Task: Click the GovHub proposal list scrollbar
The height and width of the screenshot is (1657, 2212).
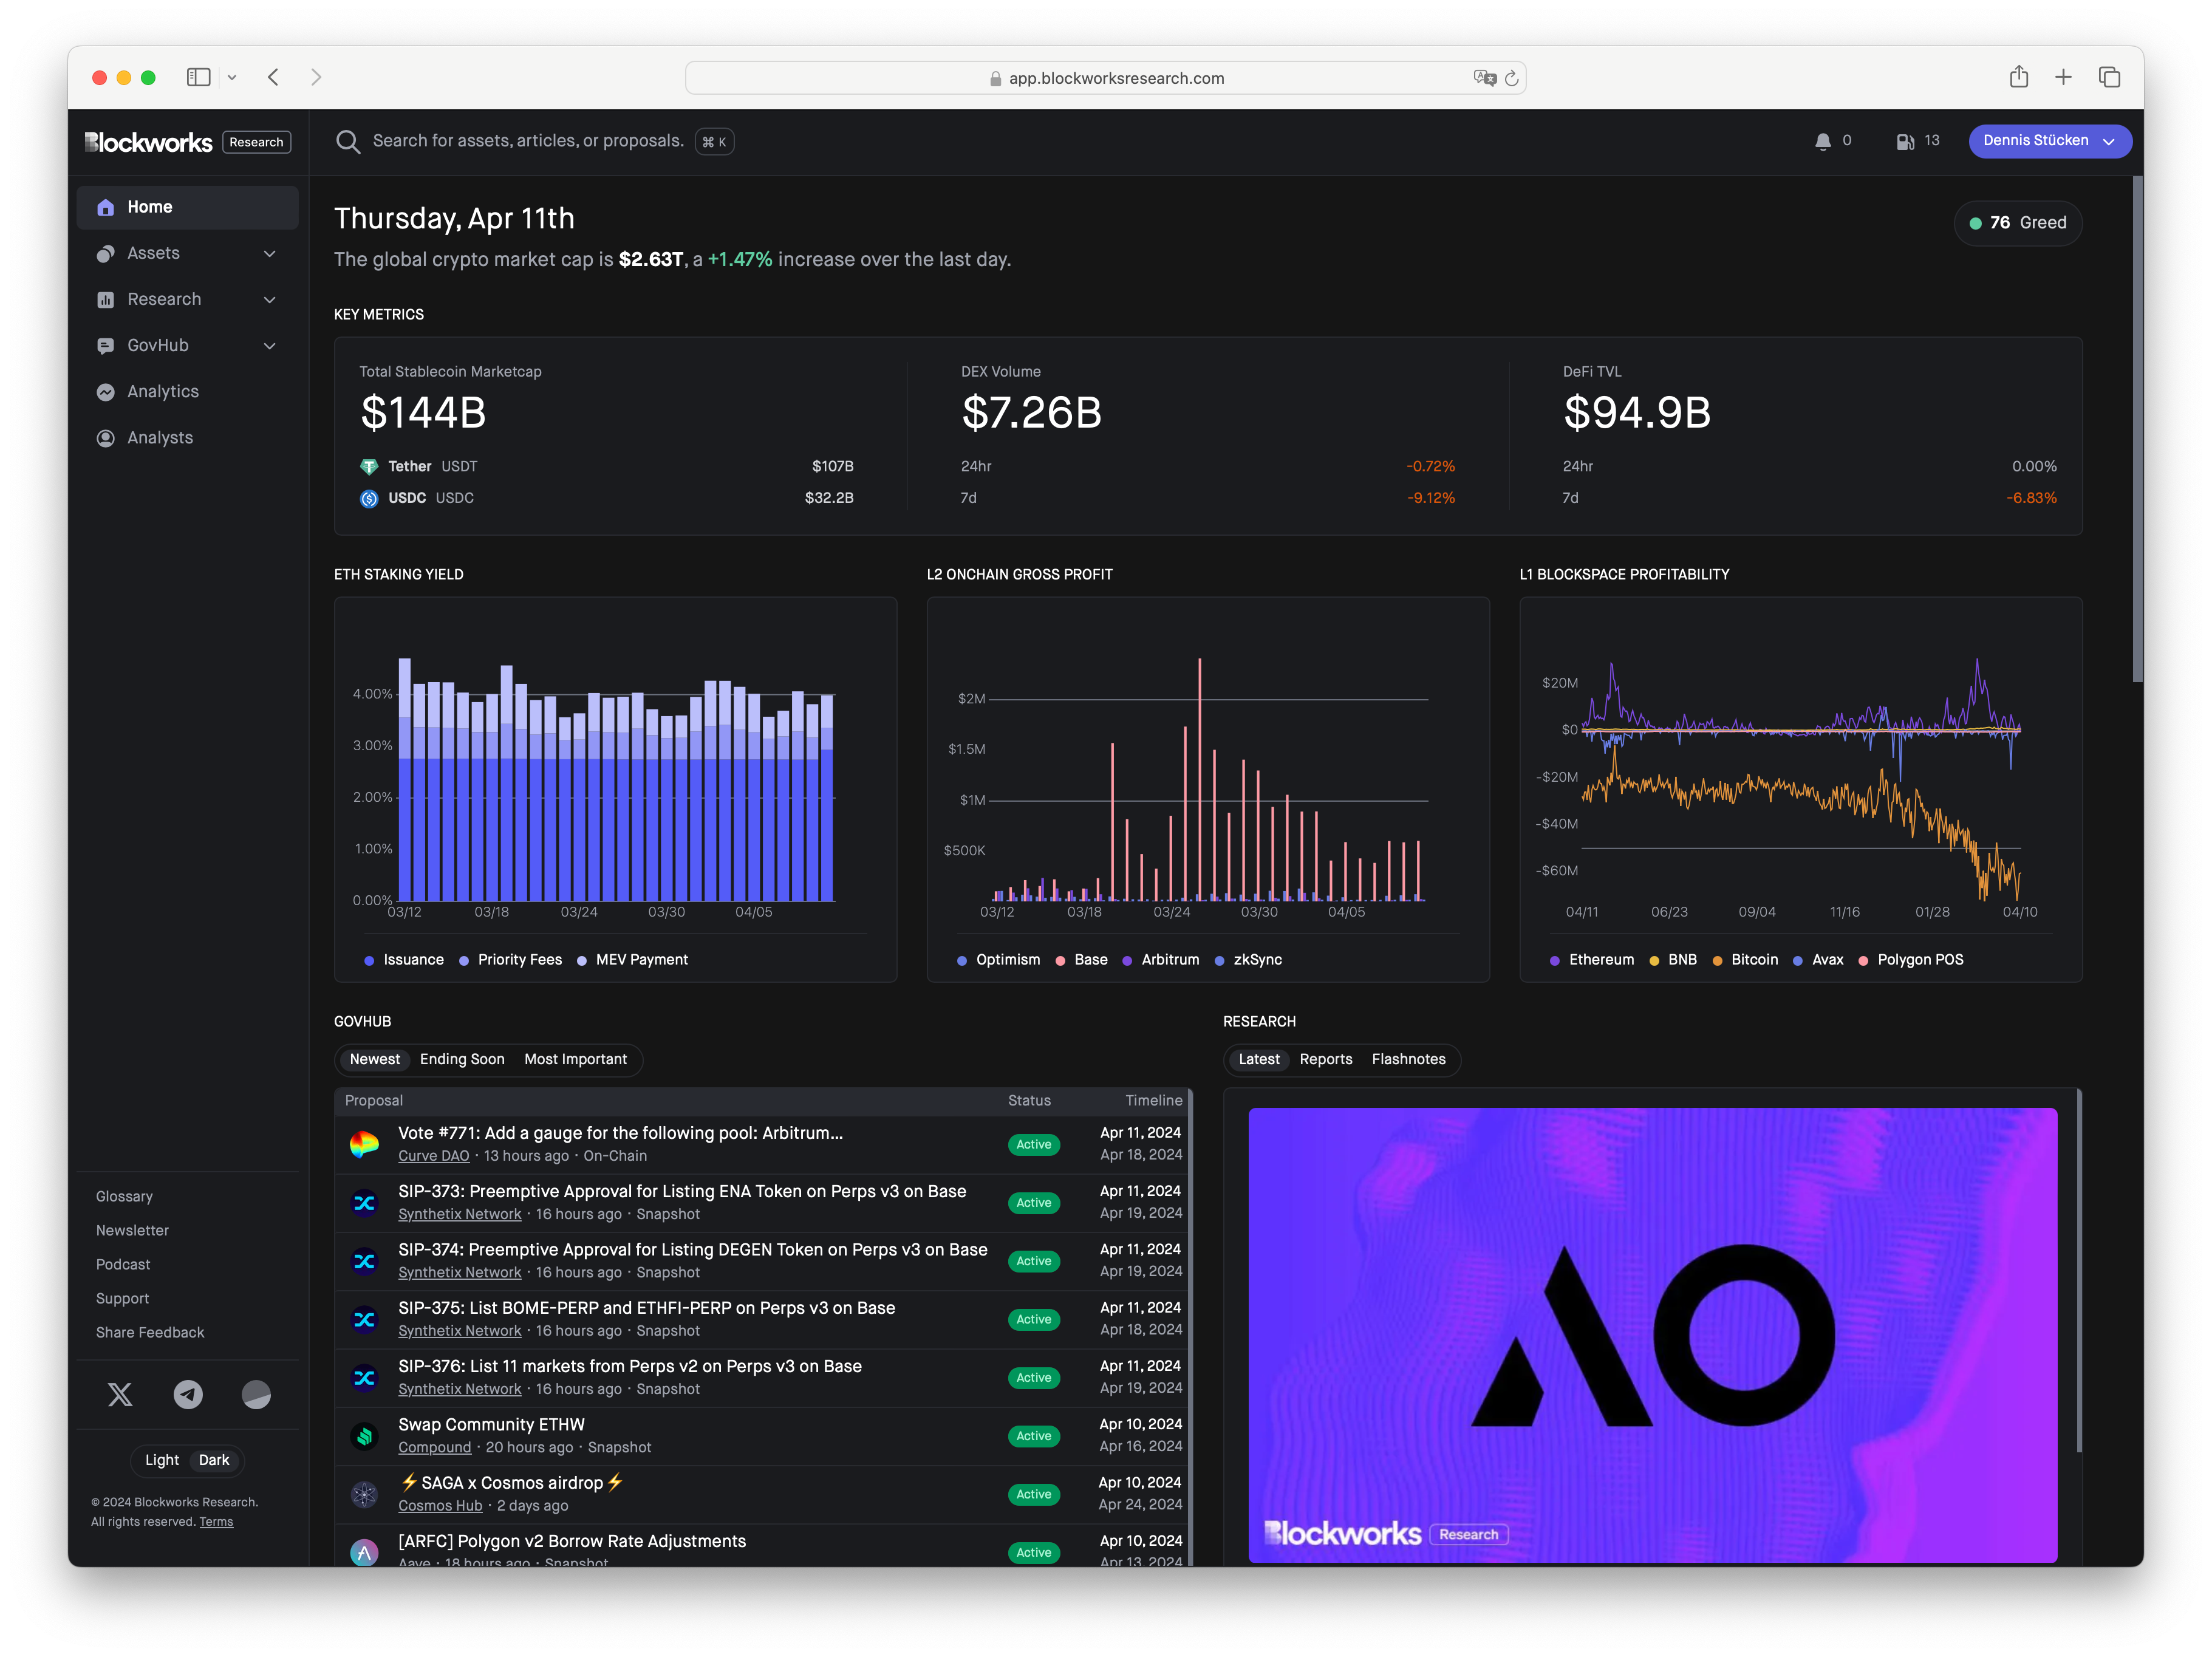Action: (x=1189, y=1327)
